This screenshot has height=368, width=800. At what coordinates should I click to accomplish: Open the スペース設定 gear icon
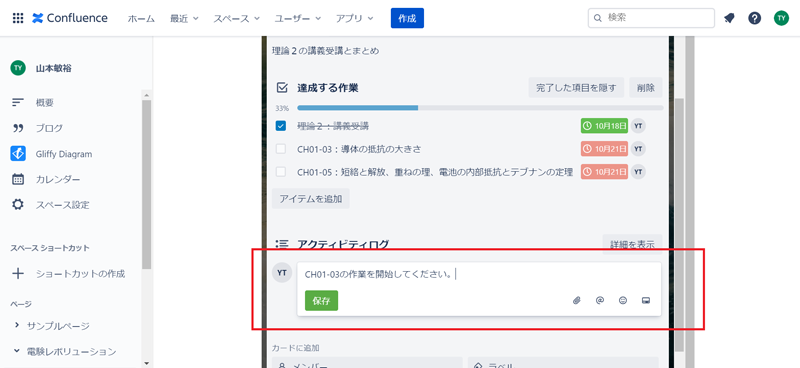tap(18, 205)
